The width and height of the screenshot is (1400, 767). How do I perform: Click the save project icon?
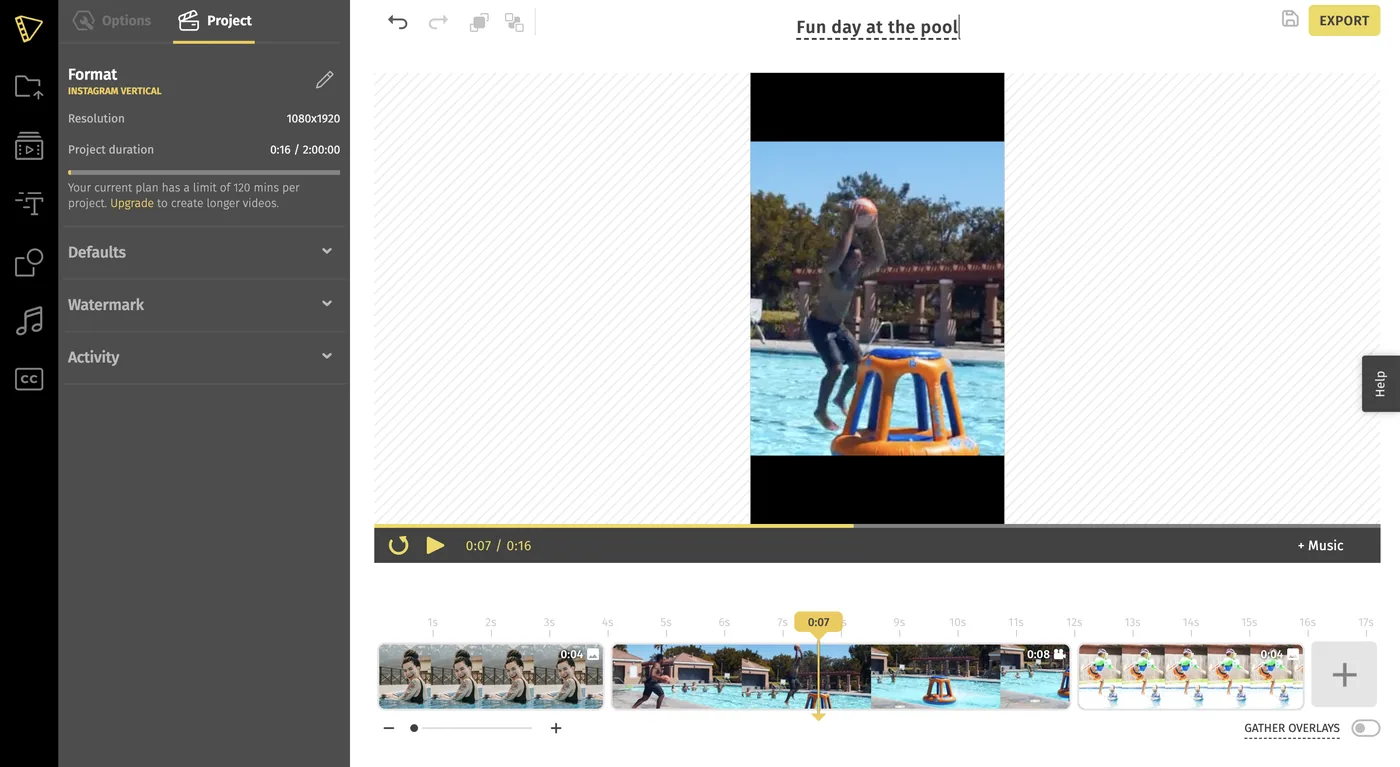click(1290, 19)
